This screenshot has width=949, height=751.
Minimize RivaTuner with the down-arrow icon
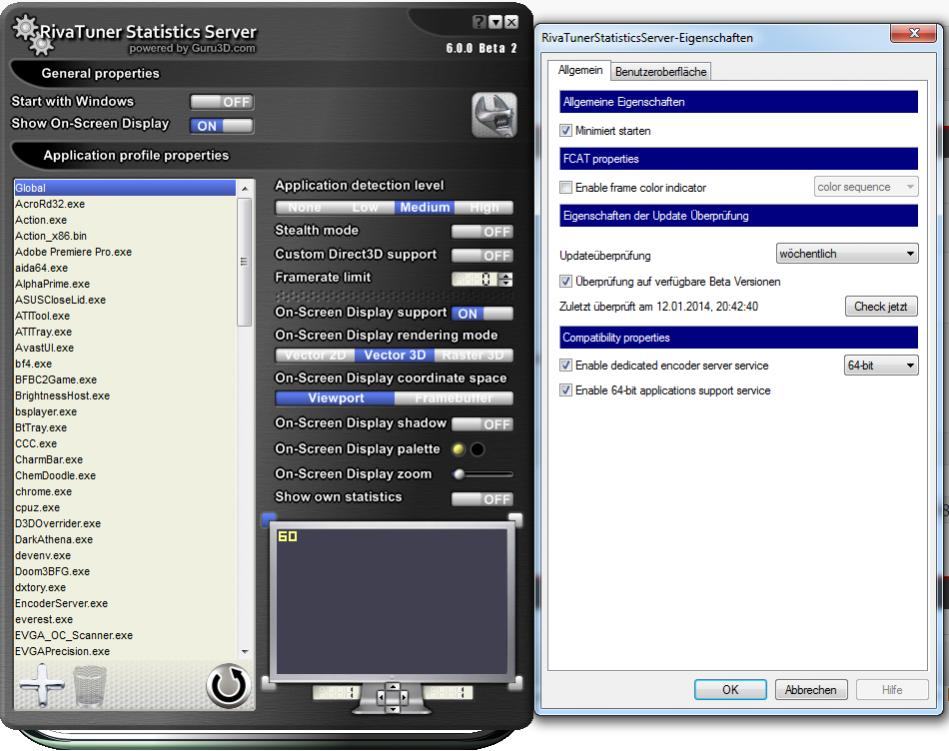click(495, 22)
